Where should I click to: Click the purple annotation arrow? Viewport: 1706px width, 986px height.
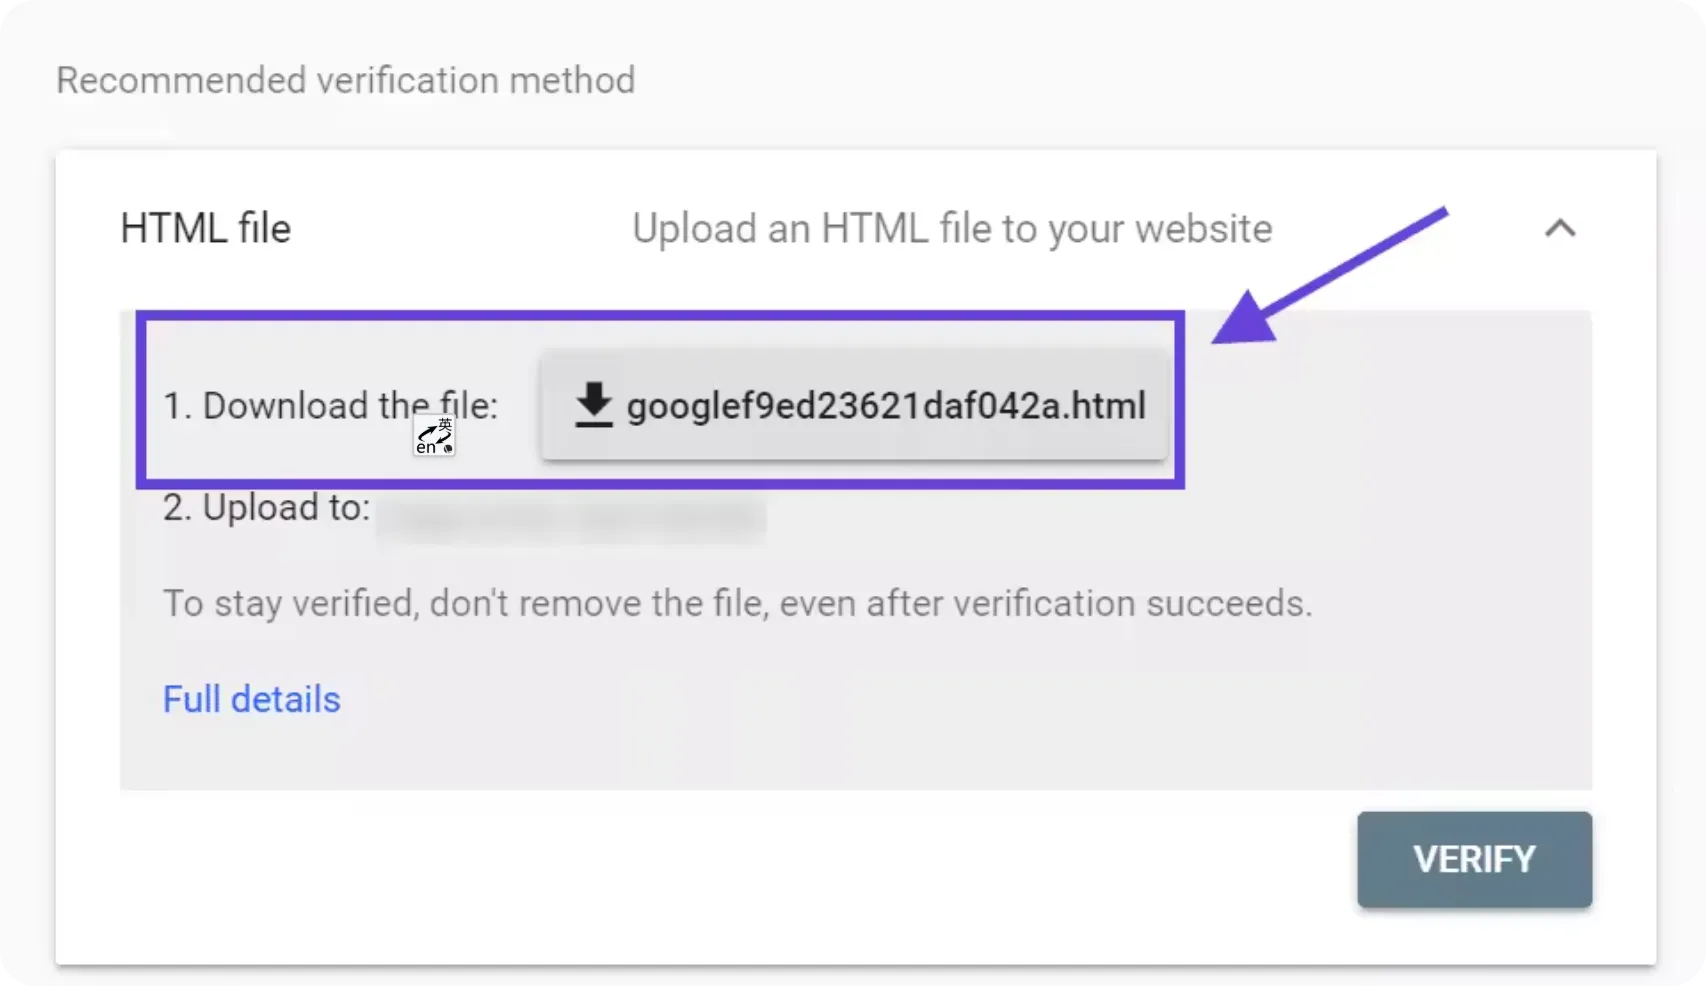[x=1330, y=276]
